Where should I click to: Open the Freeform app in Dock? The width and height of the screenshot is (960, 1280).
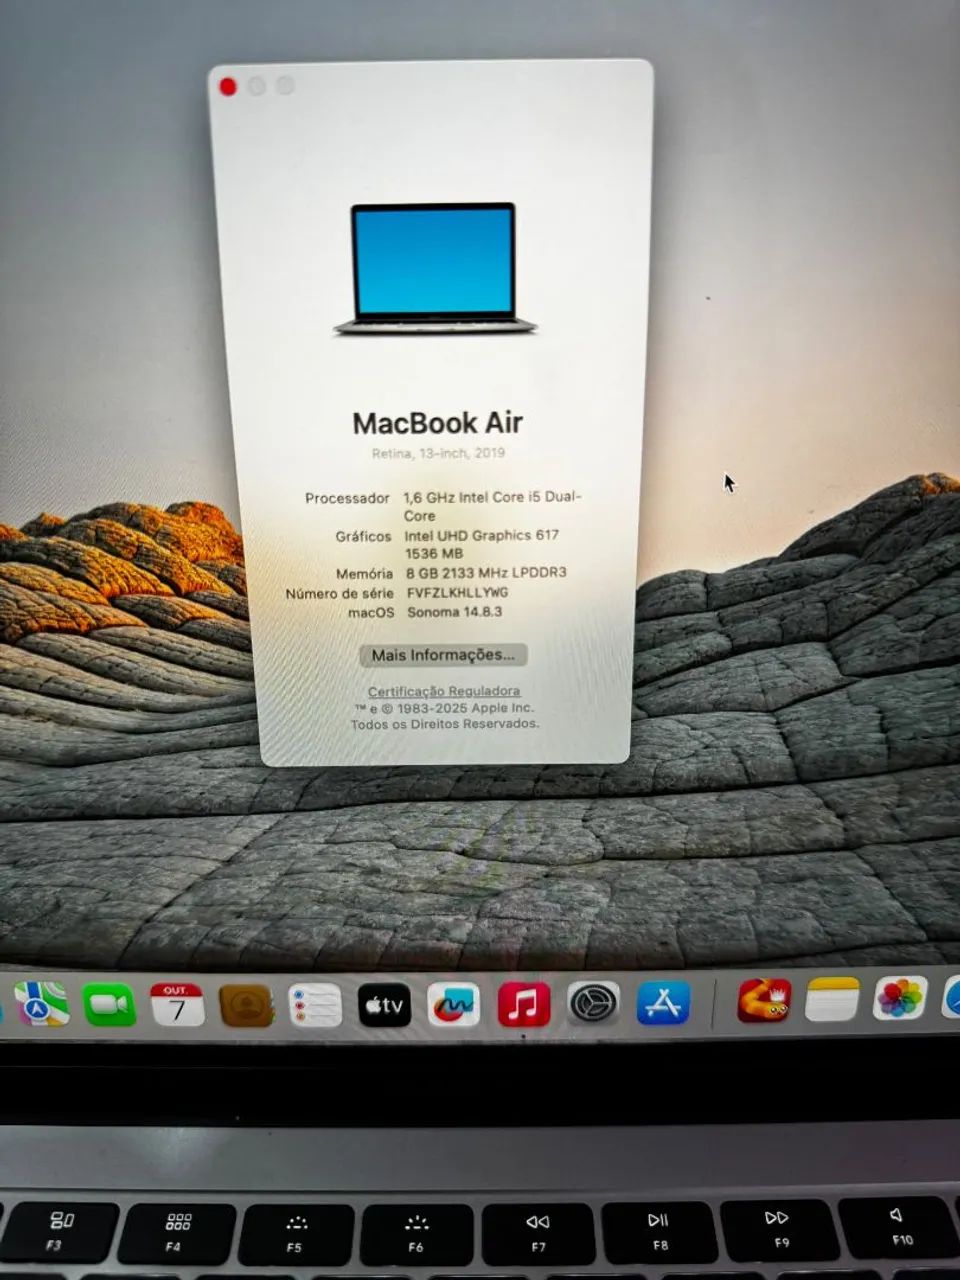pyautogui.click(x=454, y=1005)
